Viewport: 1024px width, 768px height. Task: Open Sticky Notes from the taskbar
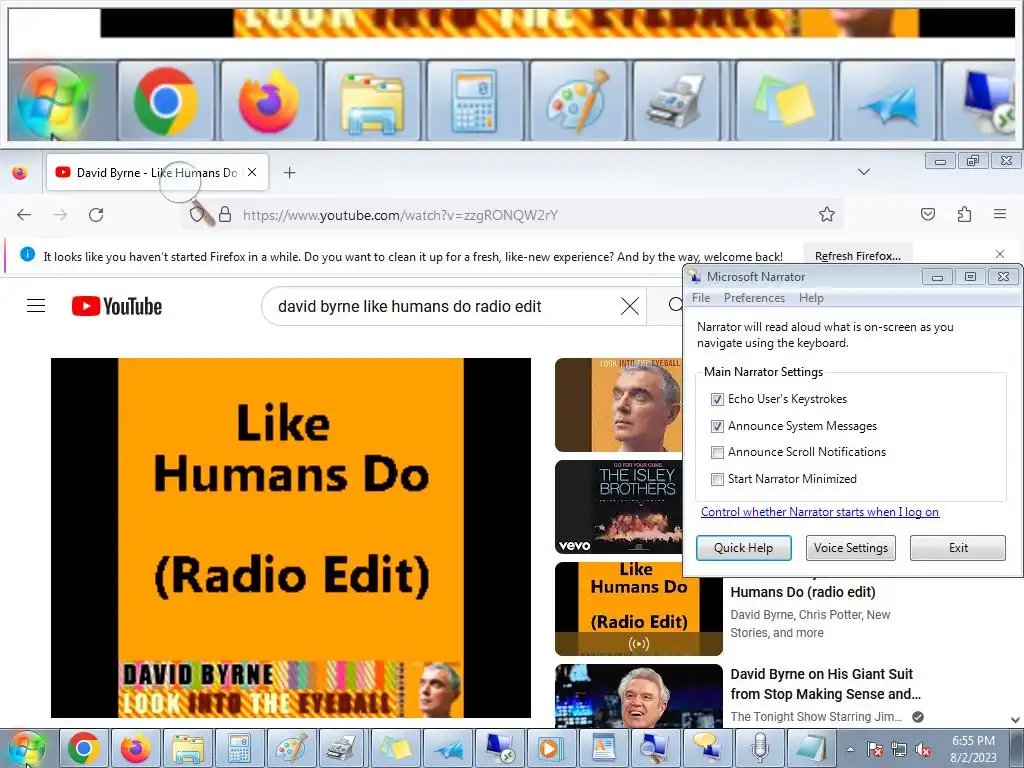[396, 748]
